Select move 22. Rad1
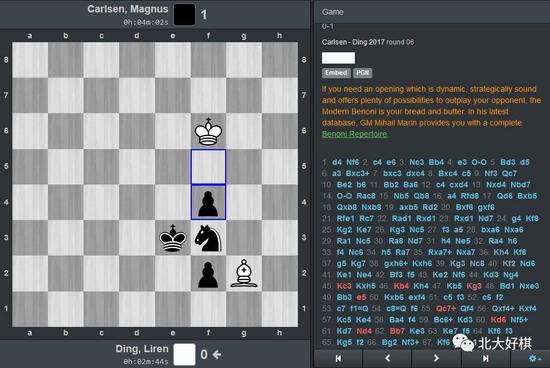 pos(401,218)
